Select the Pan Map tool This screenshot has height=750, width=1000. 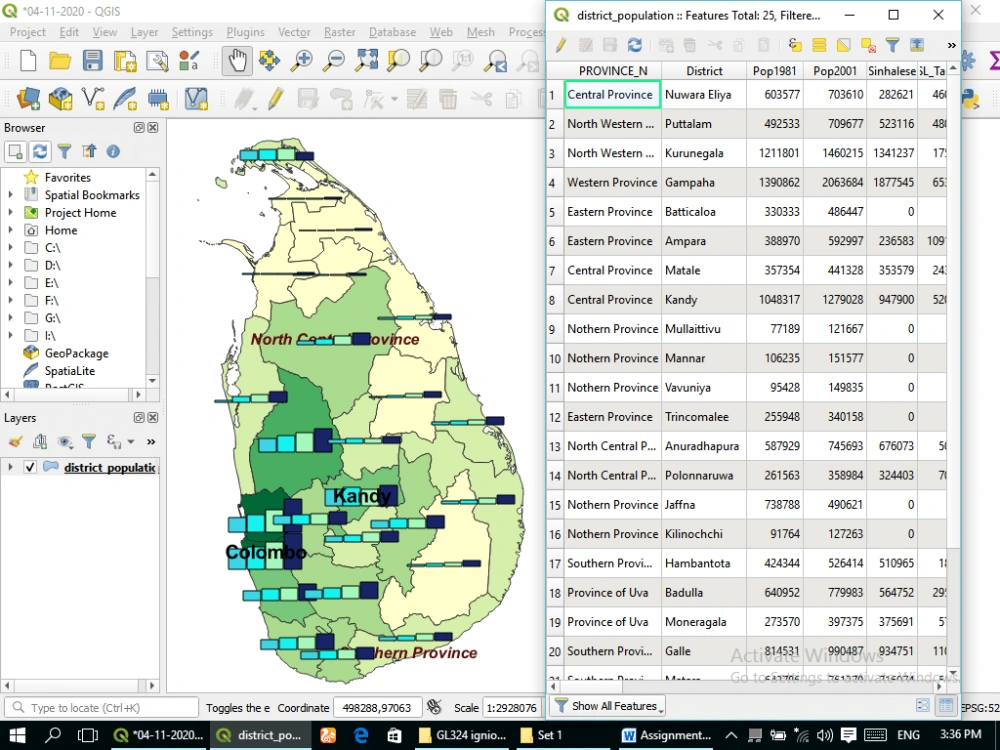click(x=235, y=61)
